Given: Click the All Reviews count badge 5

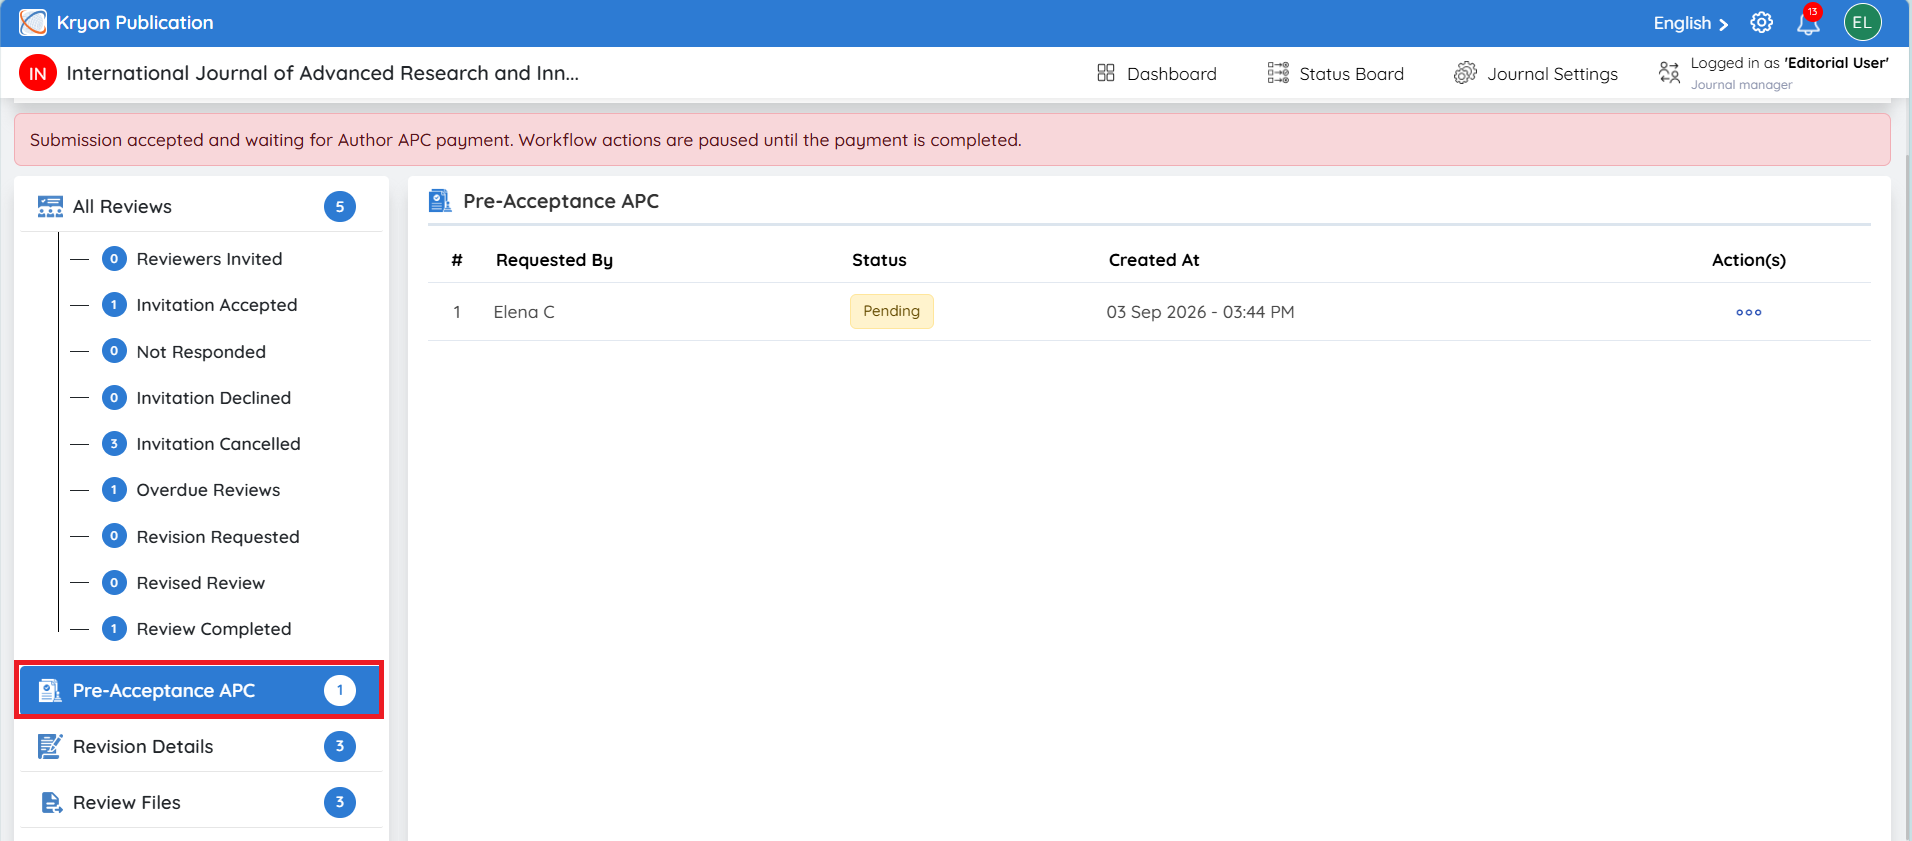Looking at the screenshot, I should [340, 207].
